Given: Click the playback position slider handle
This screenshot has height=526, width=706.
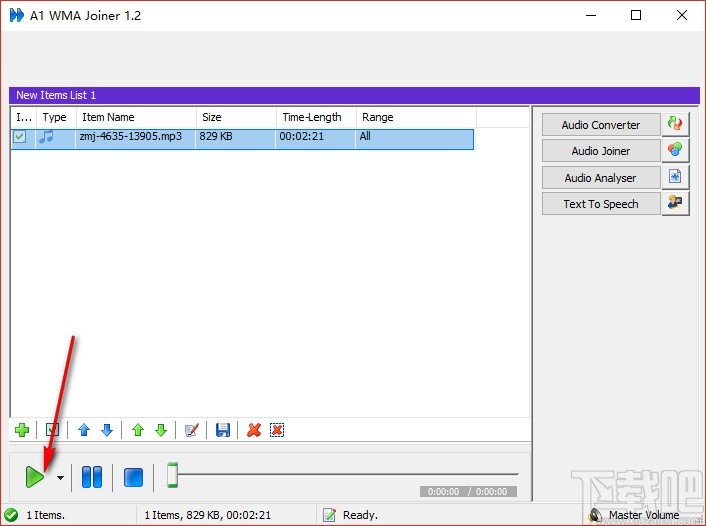Looking at the screenshot, I should [x=172, y=475].
